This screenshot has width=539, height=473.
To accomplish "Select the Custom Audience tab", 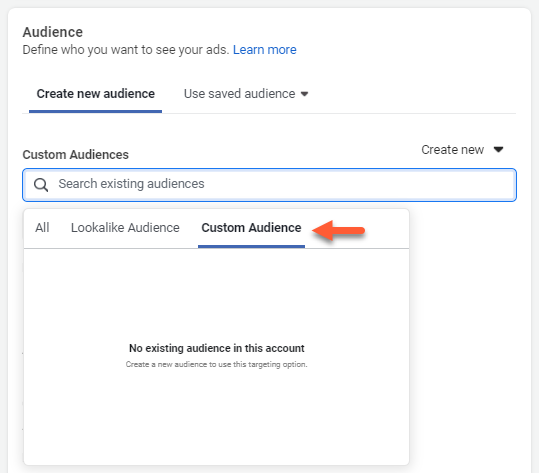I will tap(251, 228).
